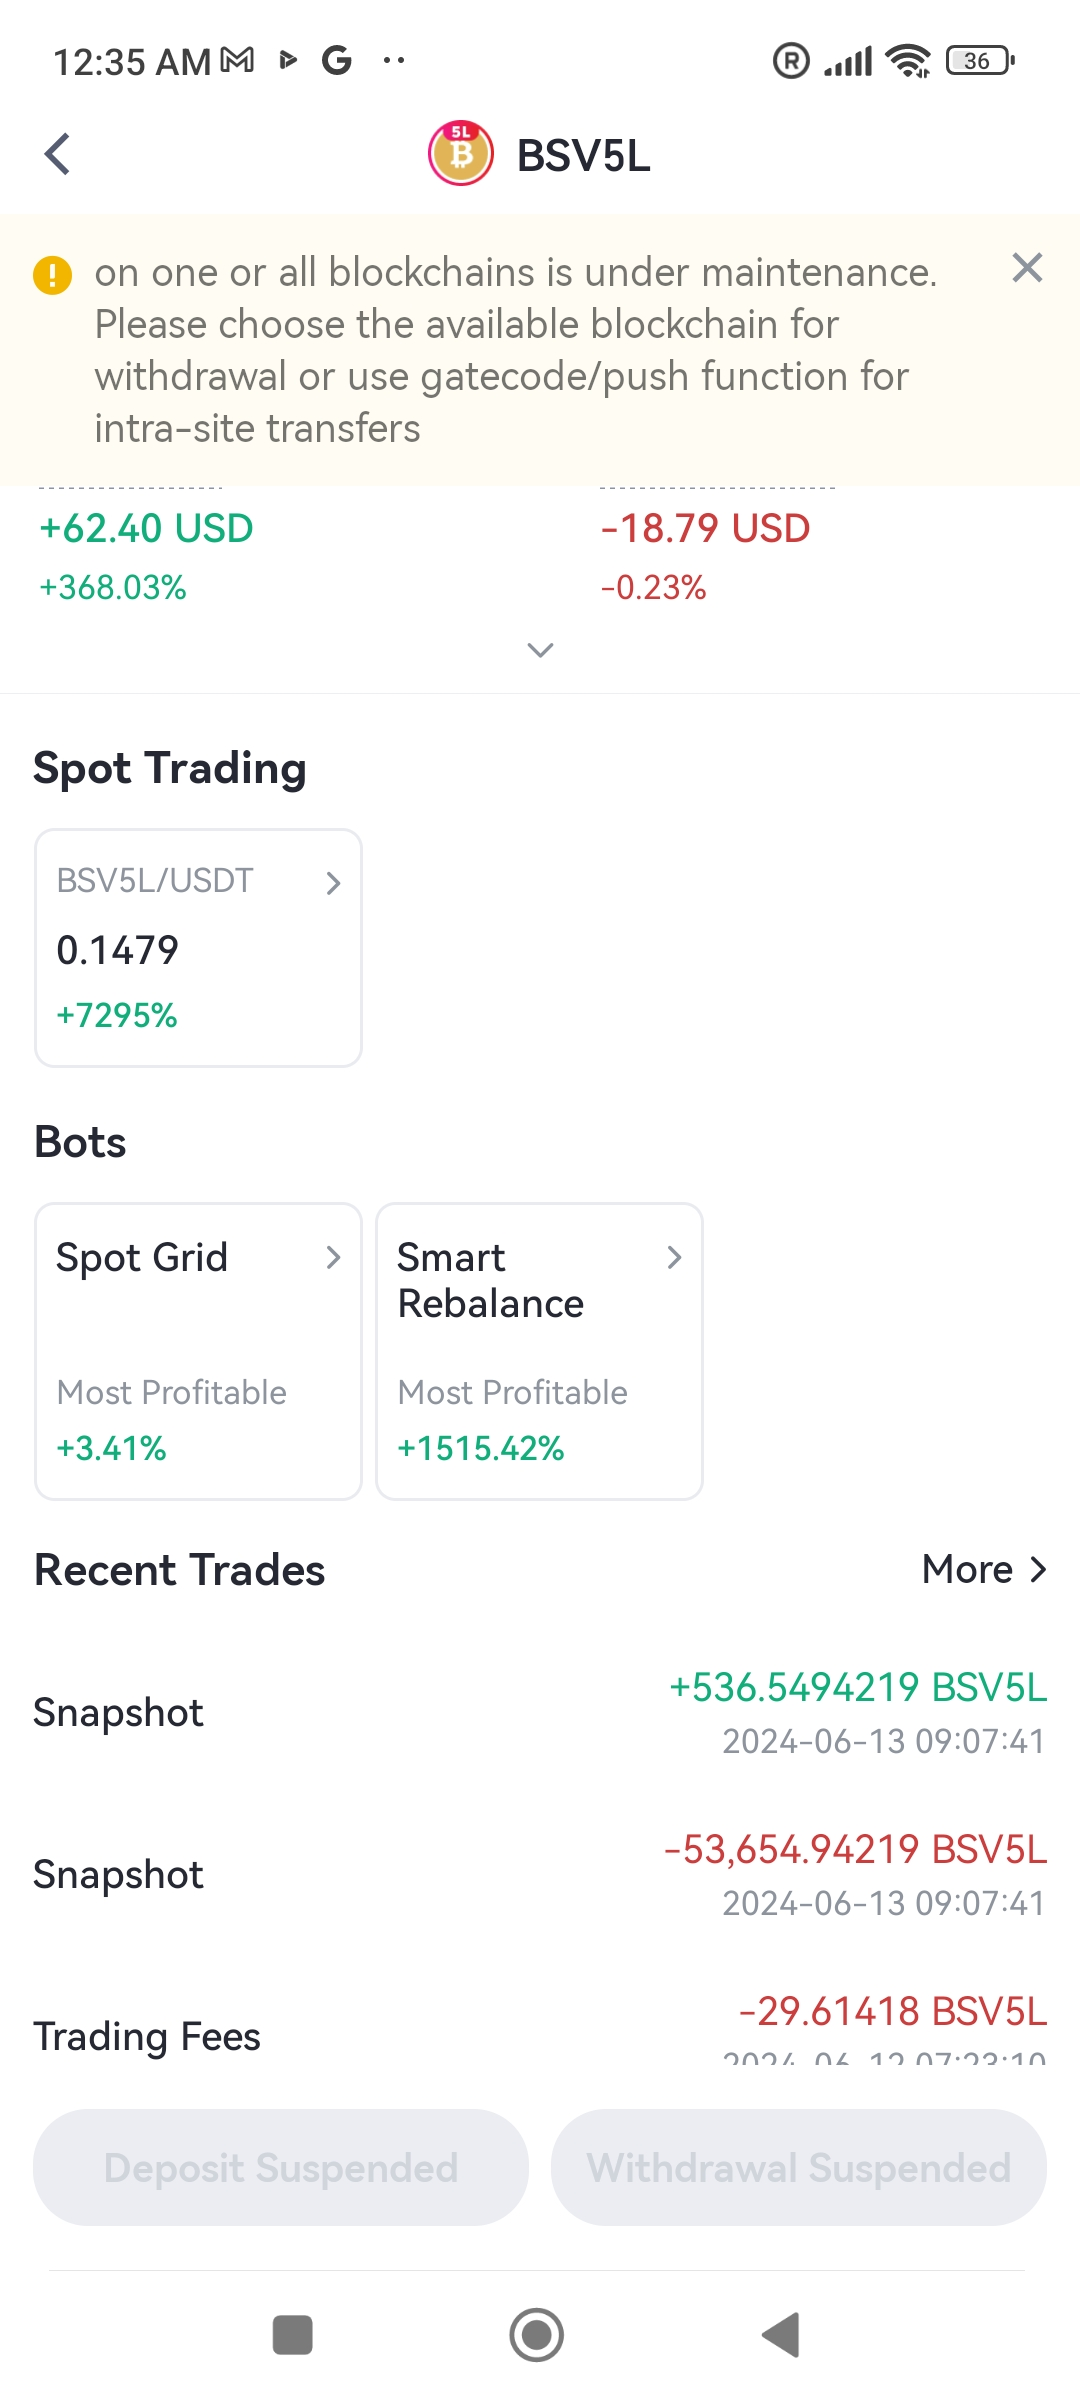The width and height of the screenshot is (1080, 2400).
Task: Open the Trading Fees trade entry
Action: pos(540,2030)
